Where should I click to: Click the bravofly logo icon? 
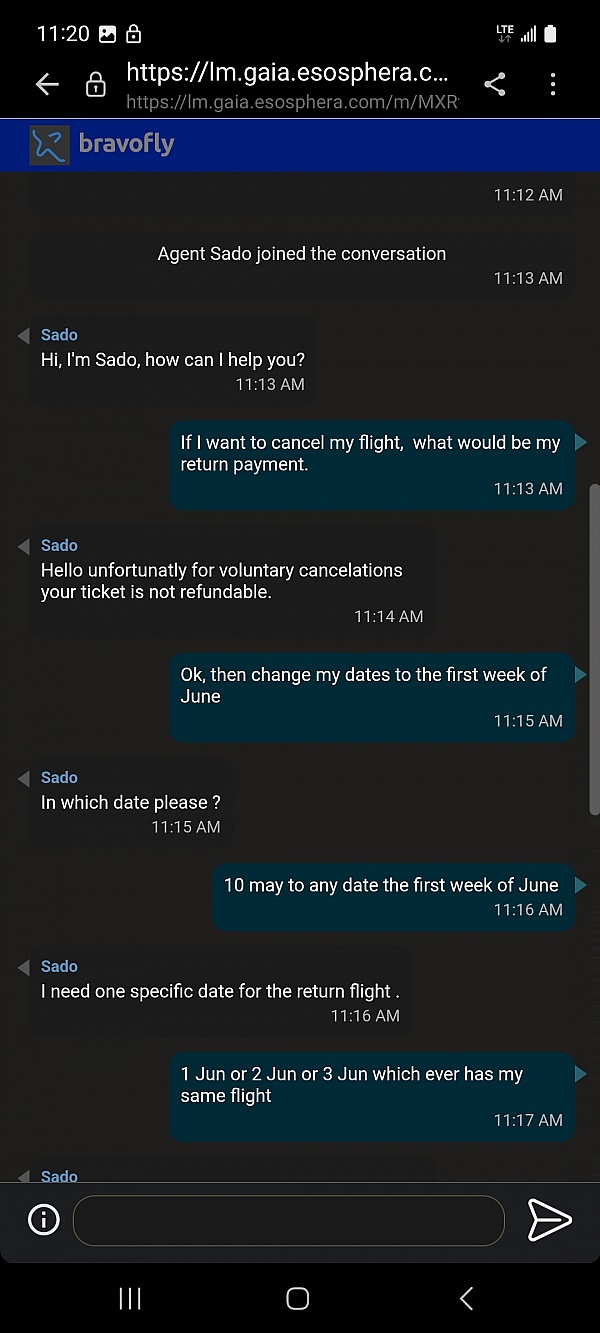point(49,145)
